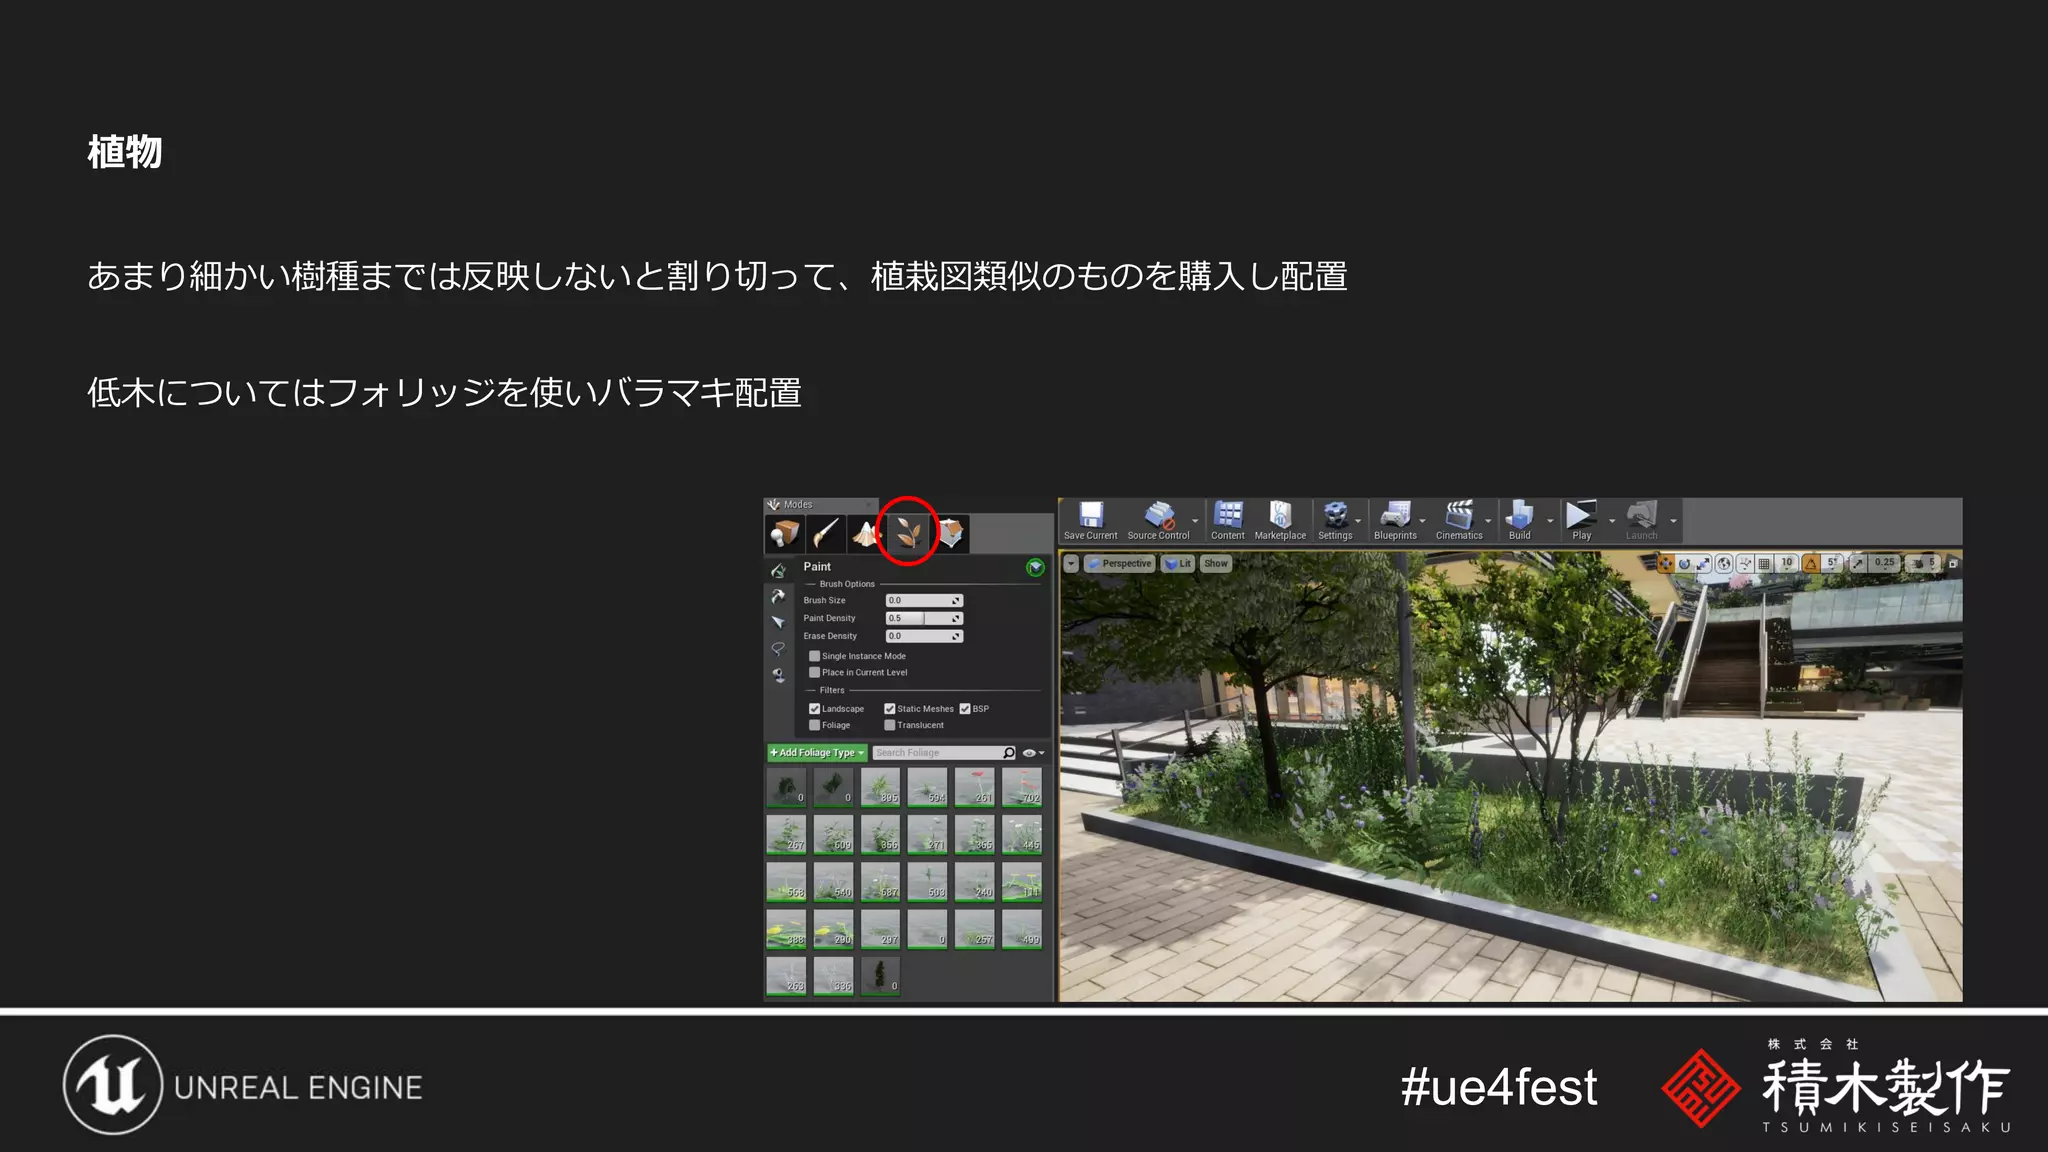Open the 0.25 scale snap value menu
The image size is (2048, 1152).
click(x=1884, y=564)
